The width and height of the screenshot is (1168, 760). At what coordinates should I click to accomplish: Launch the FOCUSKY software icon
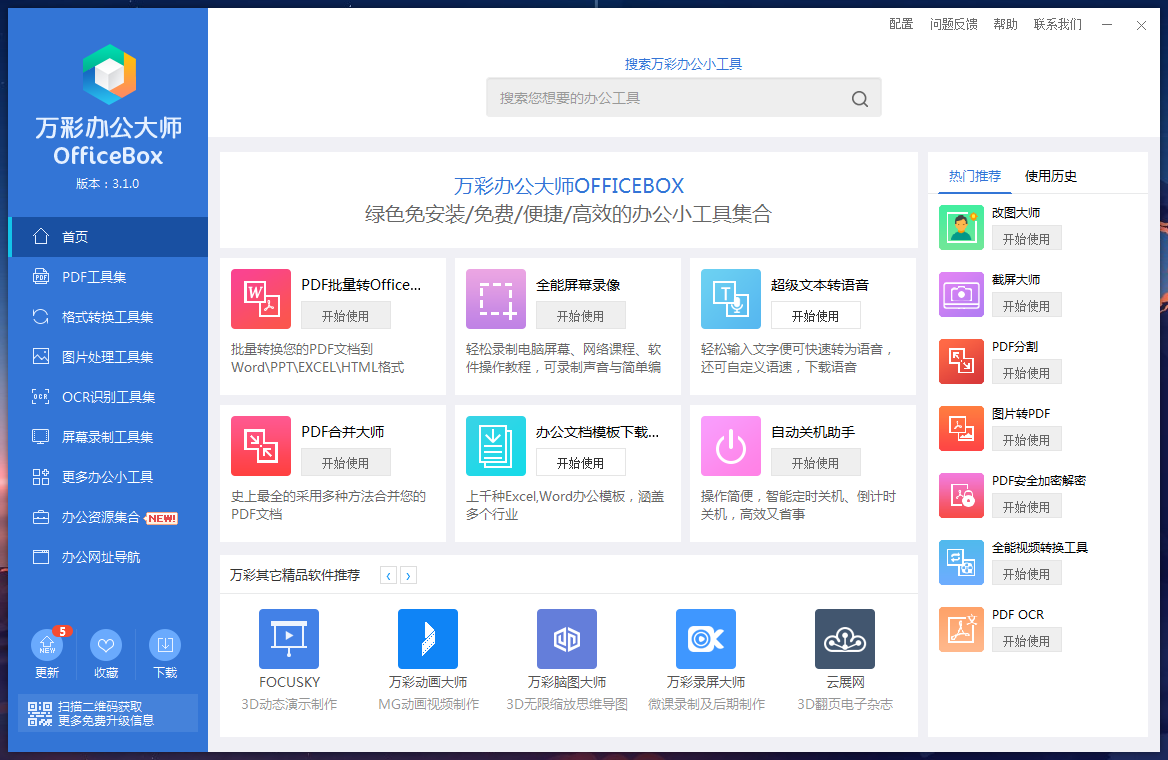click(x=289, y=639)
